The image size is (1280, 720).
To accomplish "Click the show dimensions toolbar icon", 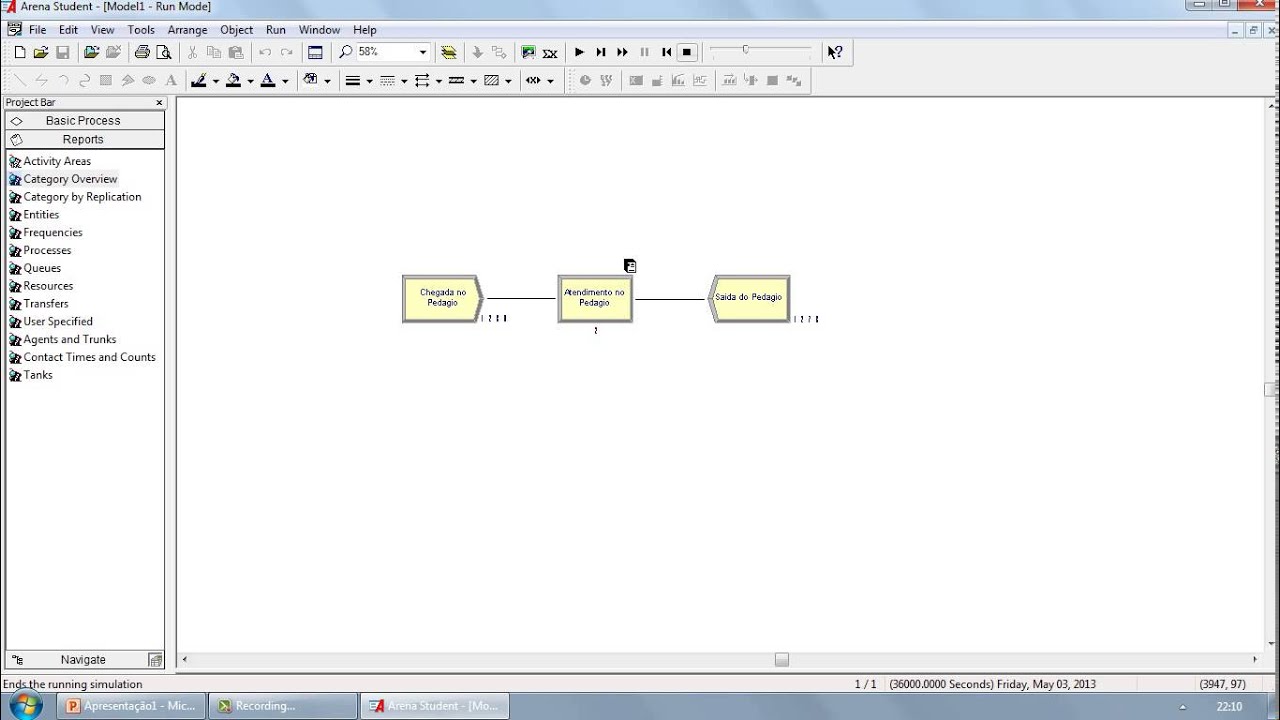I will coord(533,81).
